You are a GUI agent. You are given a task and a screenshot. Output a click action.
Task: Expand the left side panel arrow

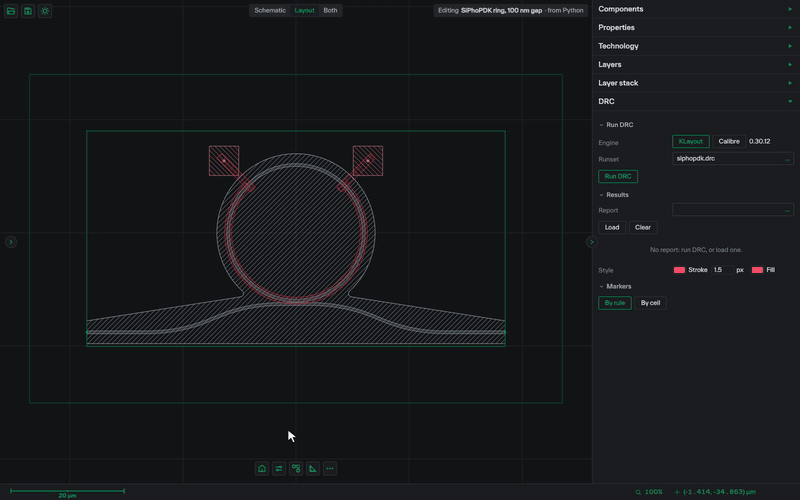[11, 242]
